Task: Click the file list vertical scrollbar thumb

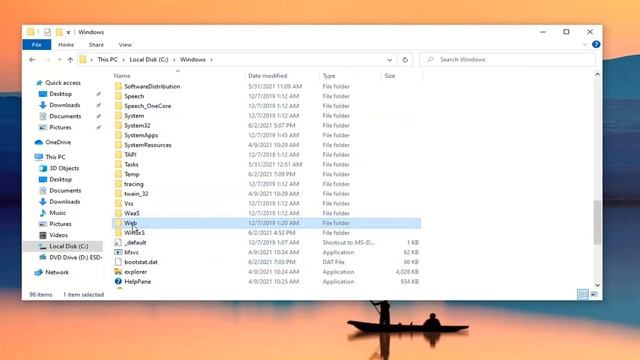Action: point(597,223)
